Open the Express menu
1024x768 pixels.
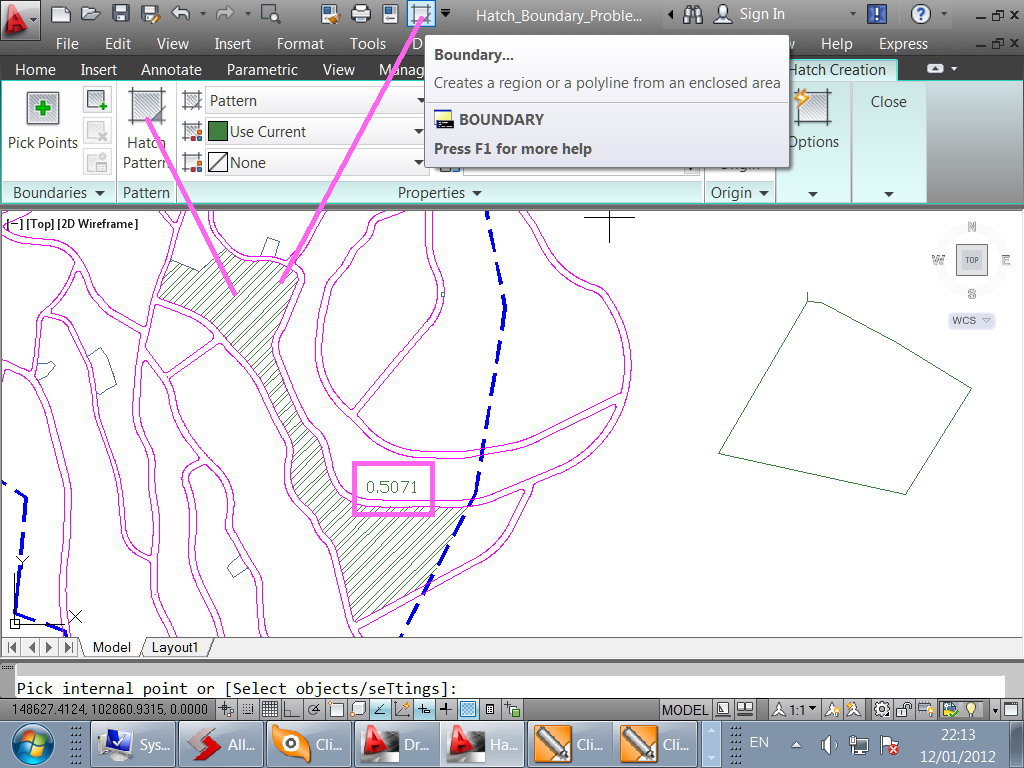pyautogui.click(x=903, y=44)
